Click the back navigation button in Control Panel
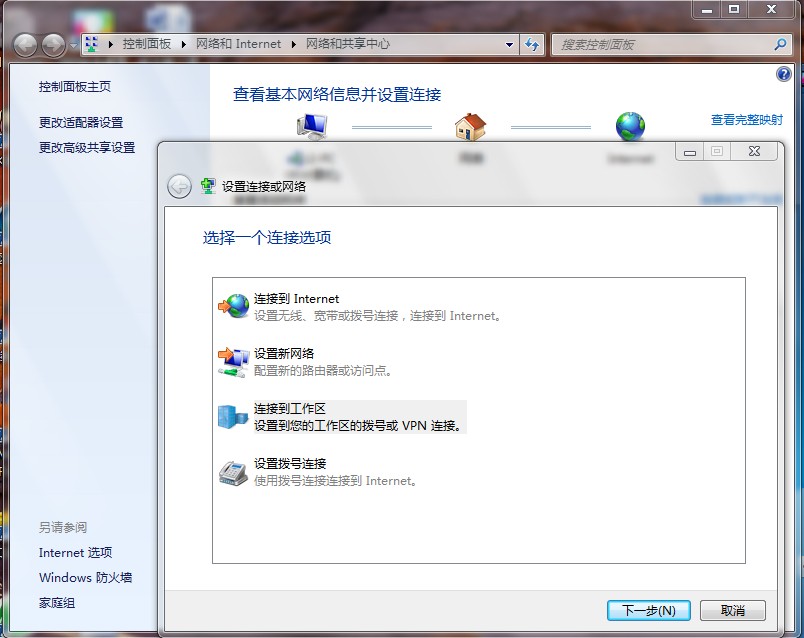 point(24,44)
